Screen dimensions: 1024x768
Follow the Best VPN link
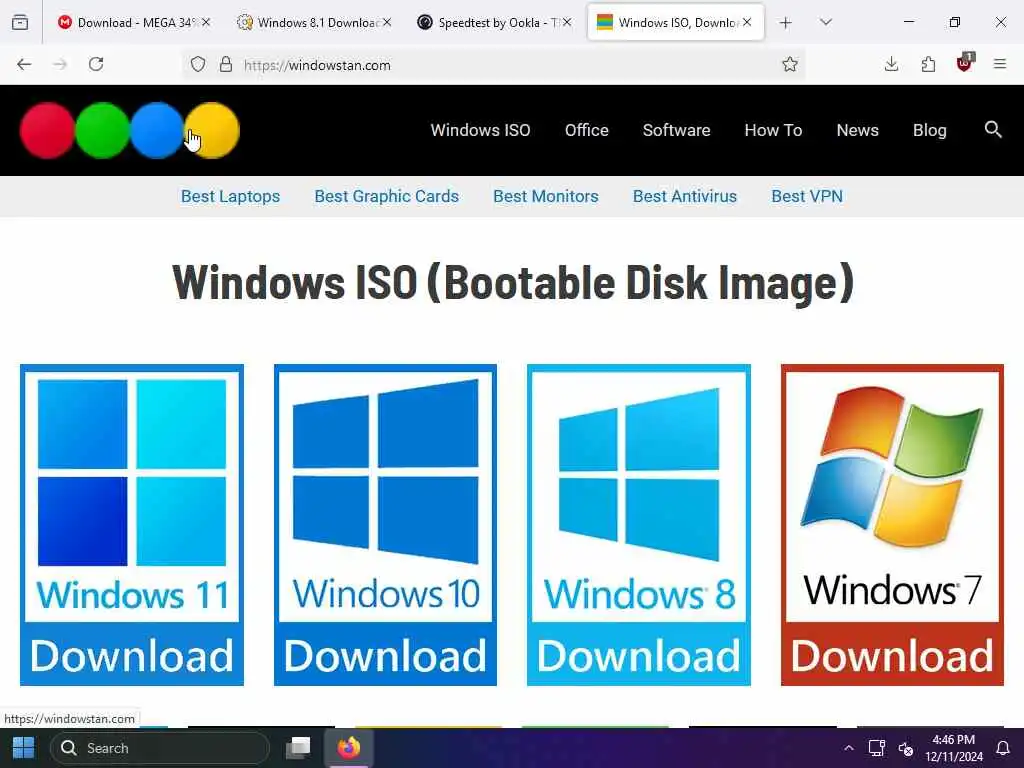[807, 196]
